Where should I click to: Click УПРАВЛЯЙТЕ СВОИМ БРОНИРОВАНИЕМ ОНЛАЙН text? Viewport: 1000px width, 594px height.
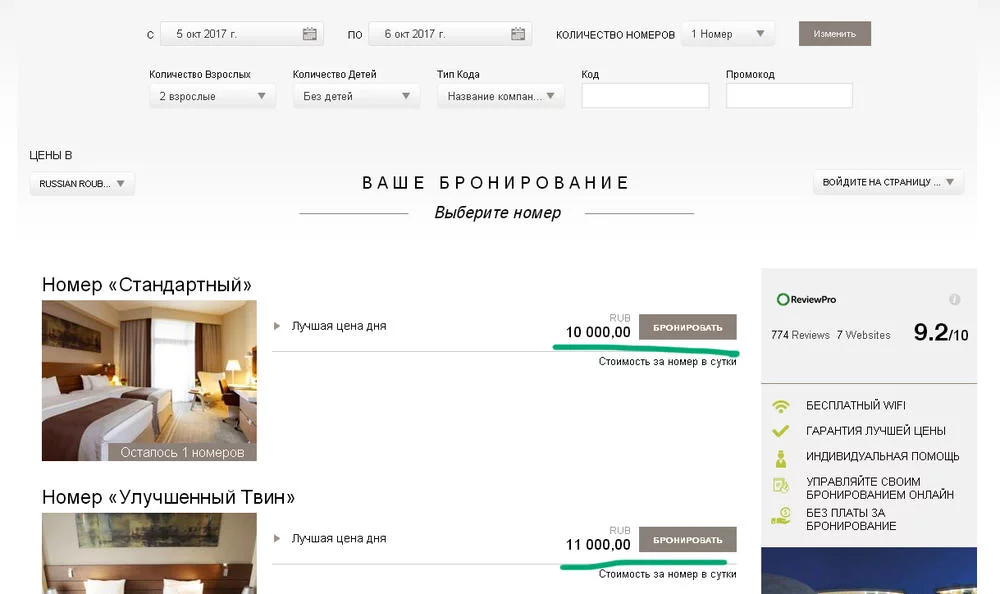(x=880, y=488)
